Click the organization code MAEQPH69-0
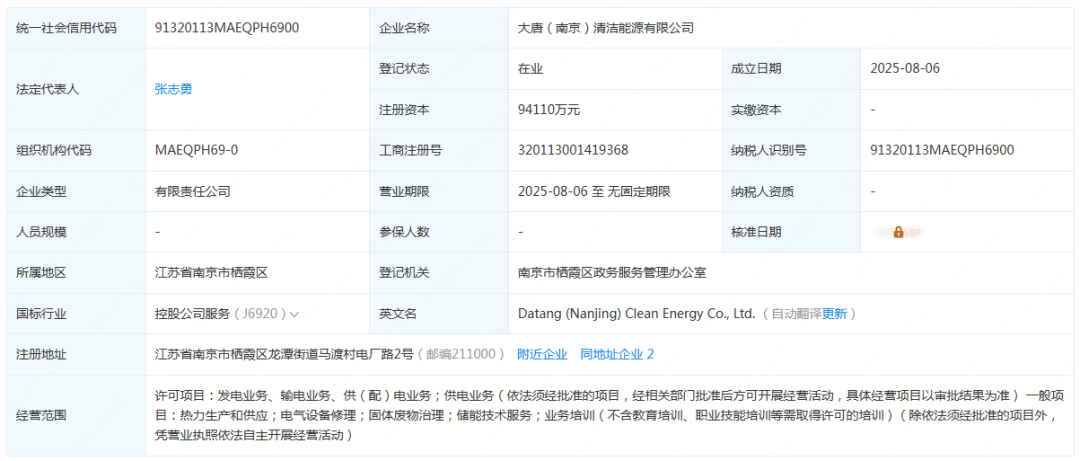The image size is (1080, 461). [197, 150]
